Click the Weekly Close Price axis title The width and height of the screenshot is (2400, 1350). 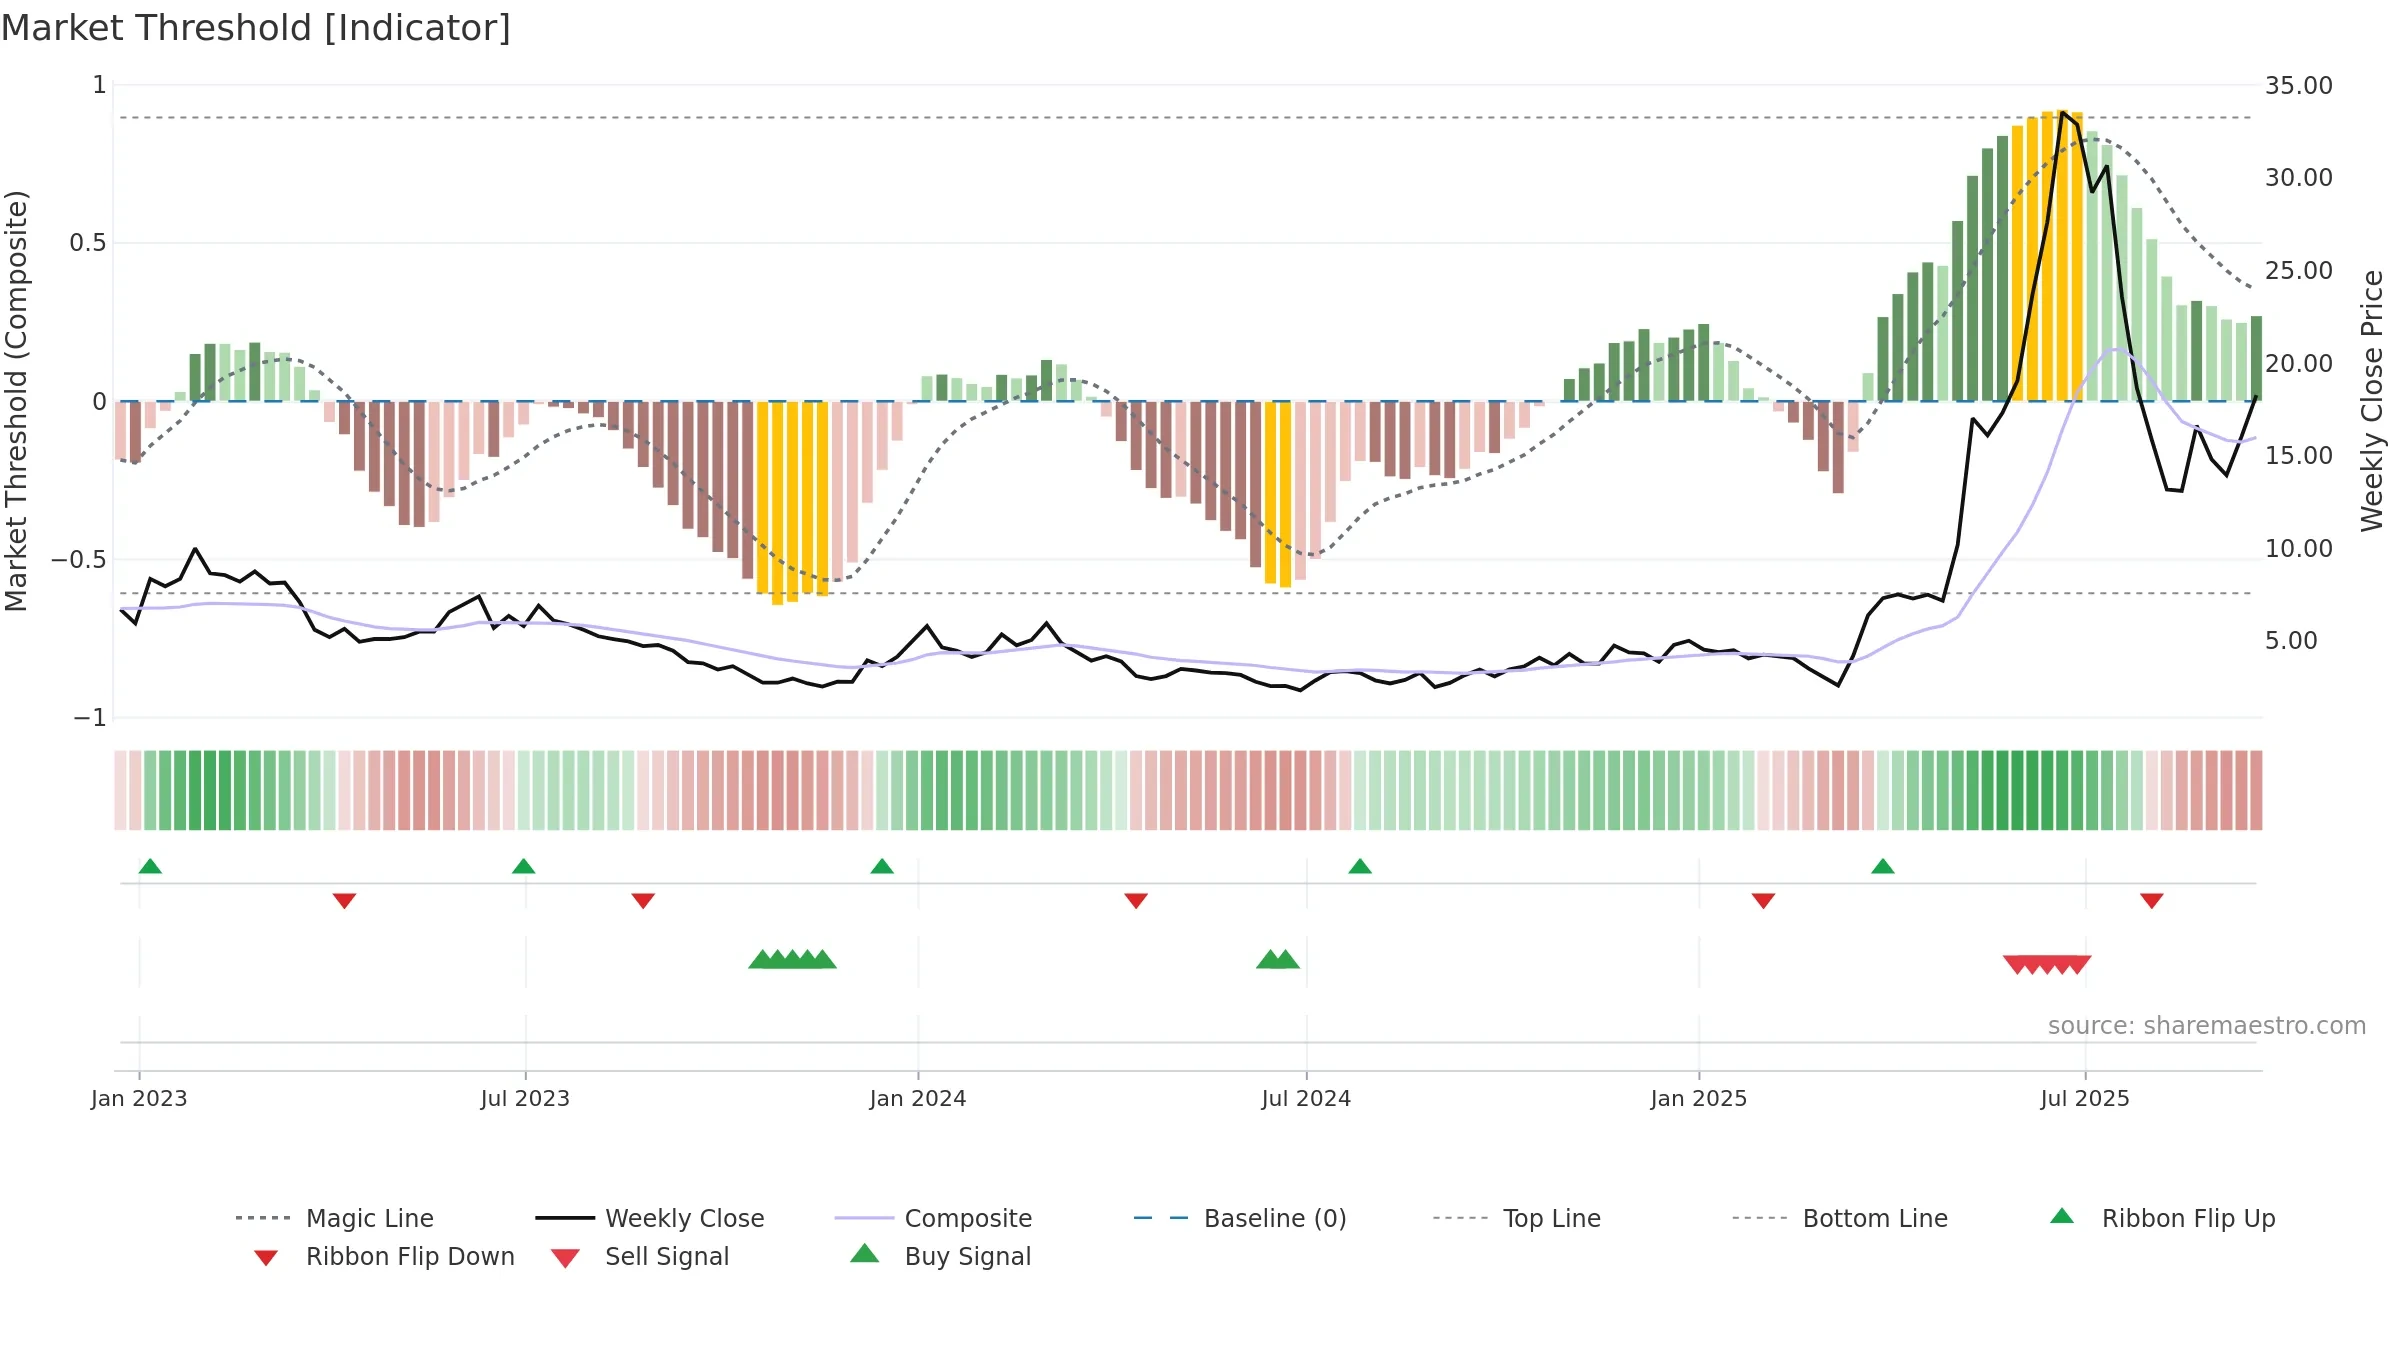[2372, 401]
